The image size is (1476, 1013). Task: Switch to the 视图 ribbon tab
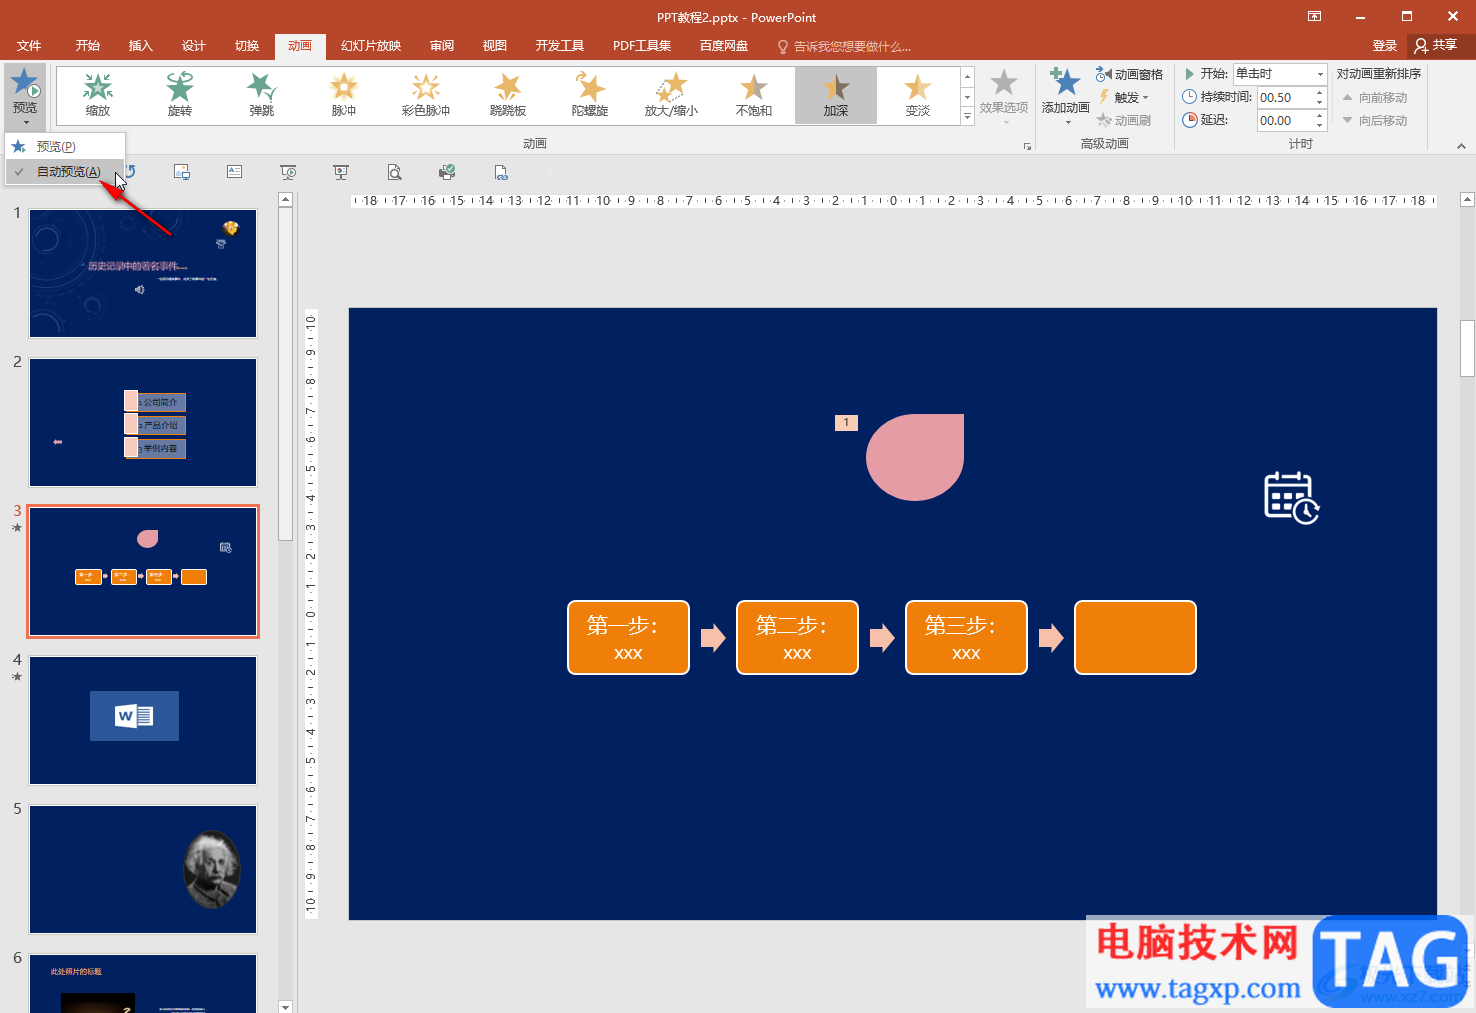tap(495, 46)
